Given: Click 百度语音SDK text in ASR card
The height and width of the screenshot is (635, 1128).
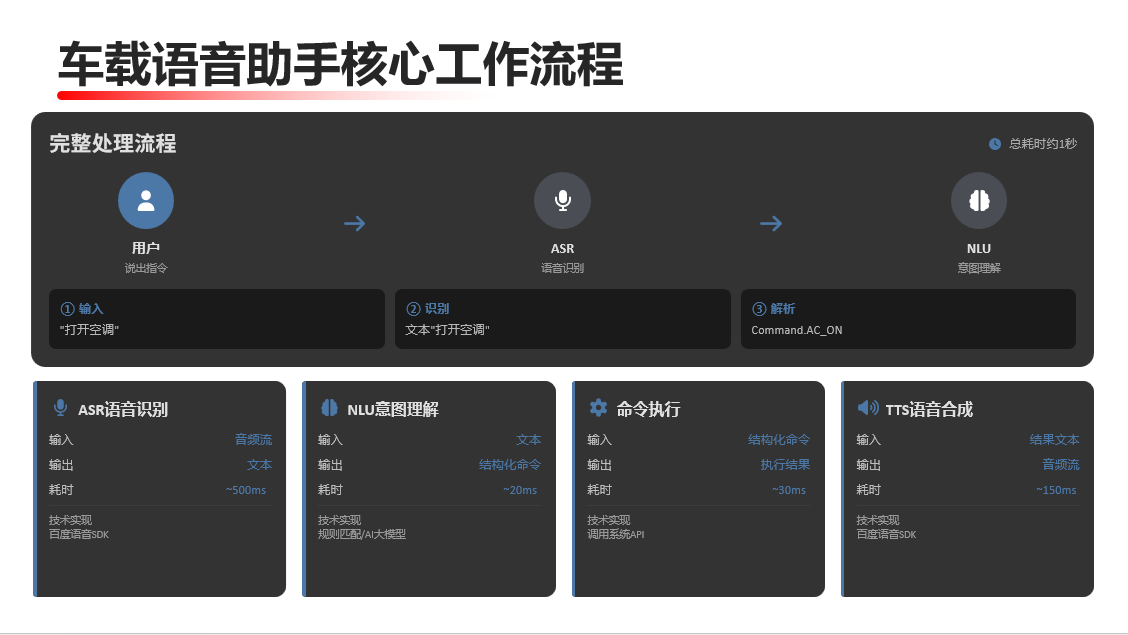Looking at the screenshot, I should [x=79, y=534].
